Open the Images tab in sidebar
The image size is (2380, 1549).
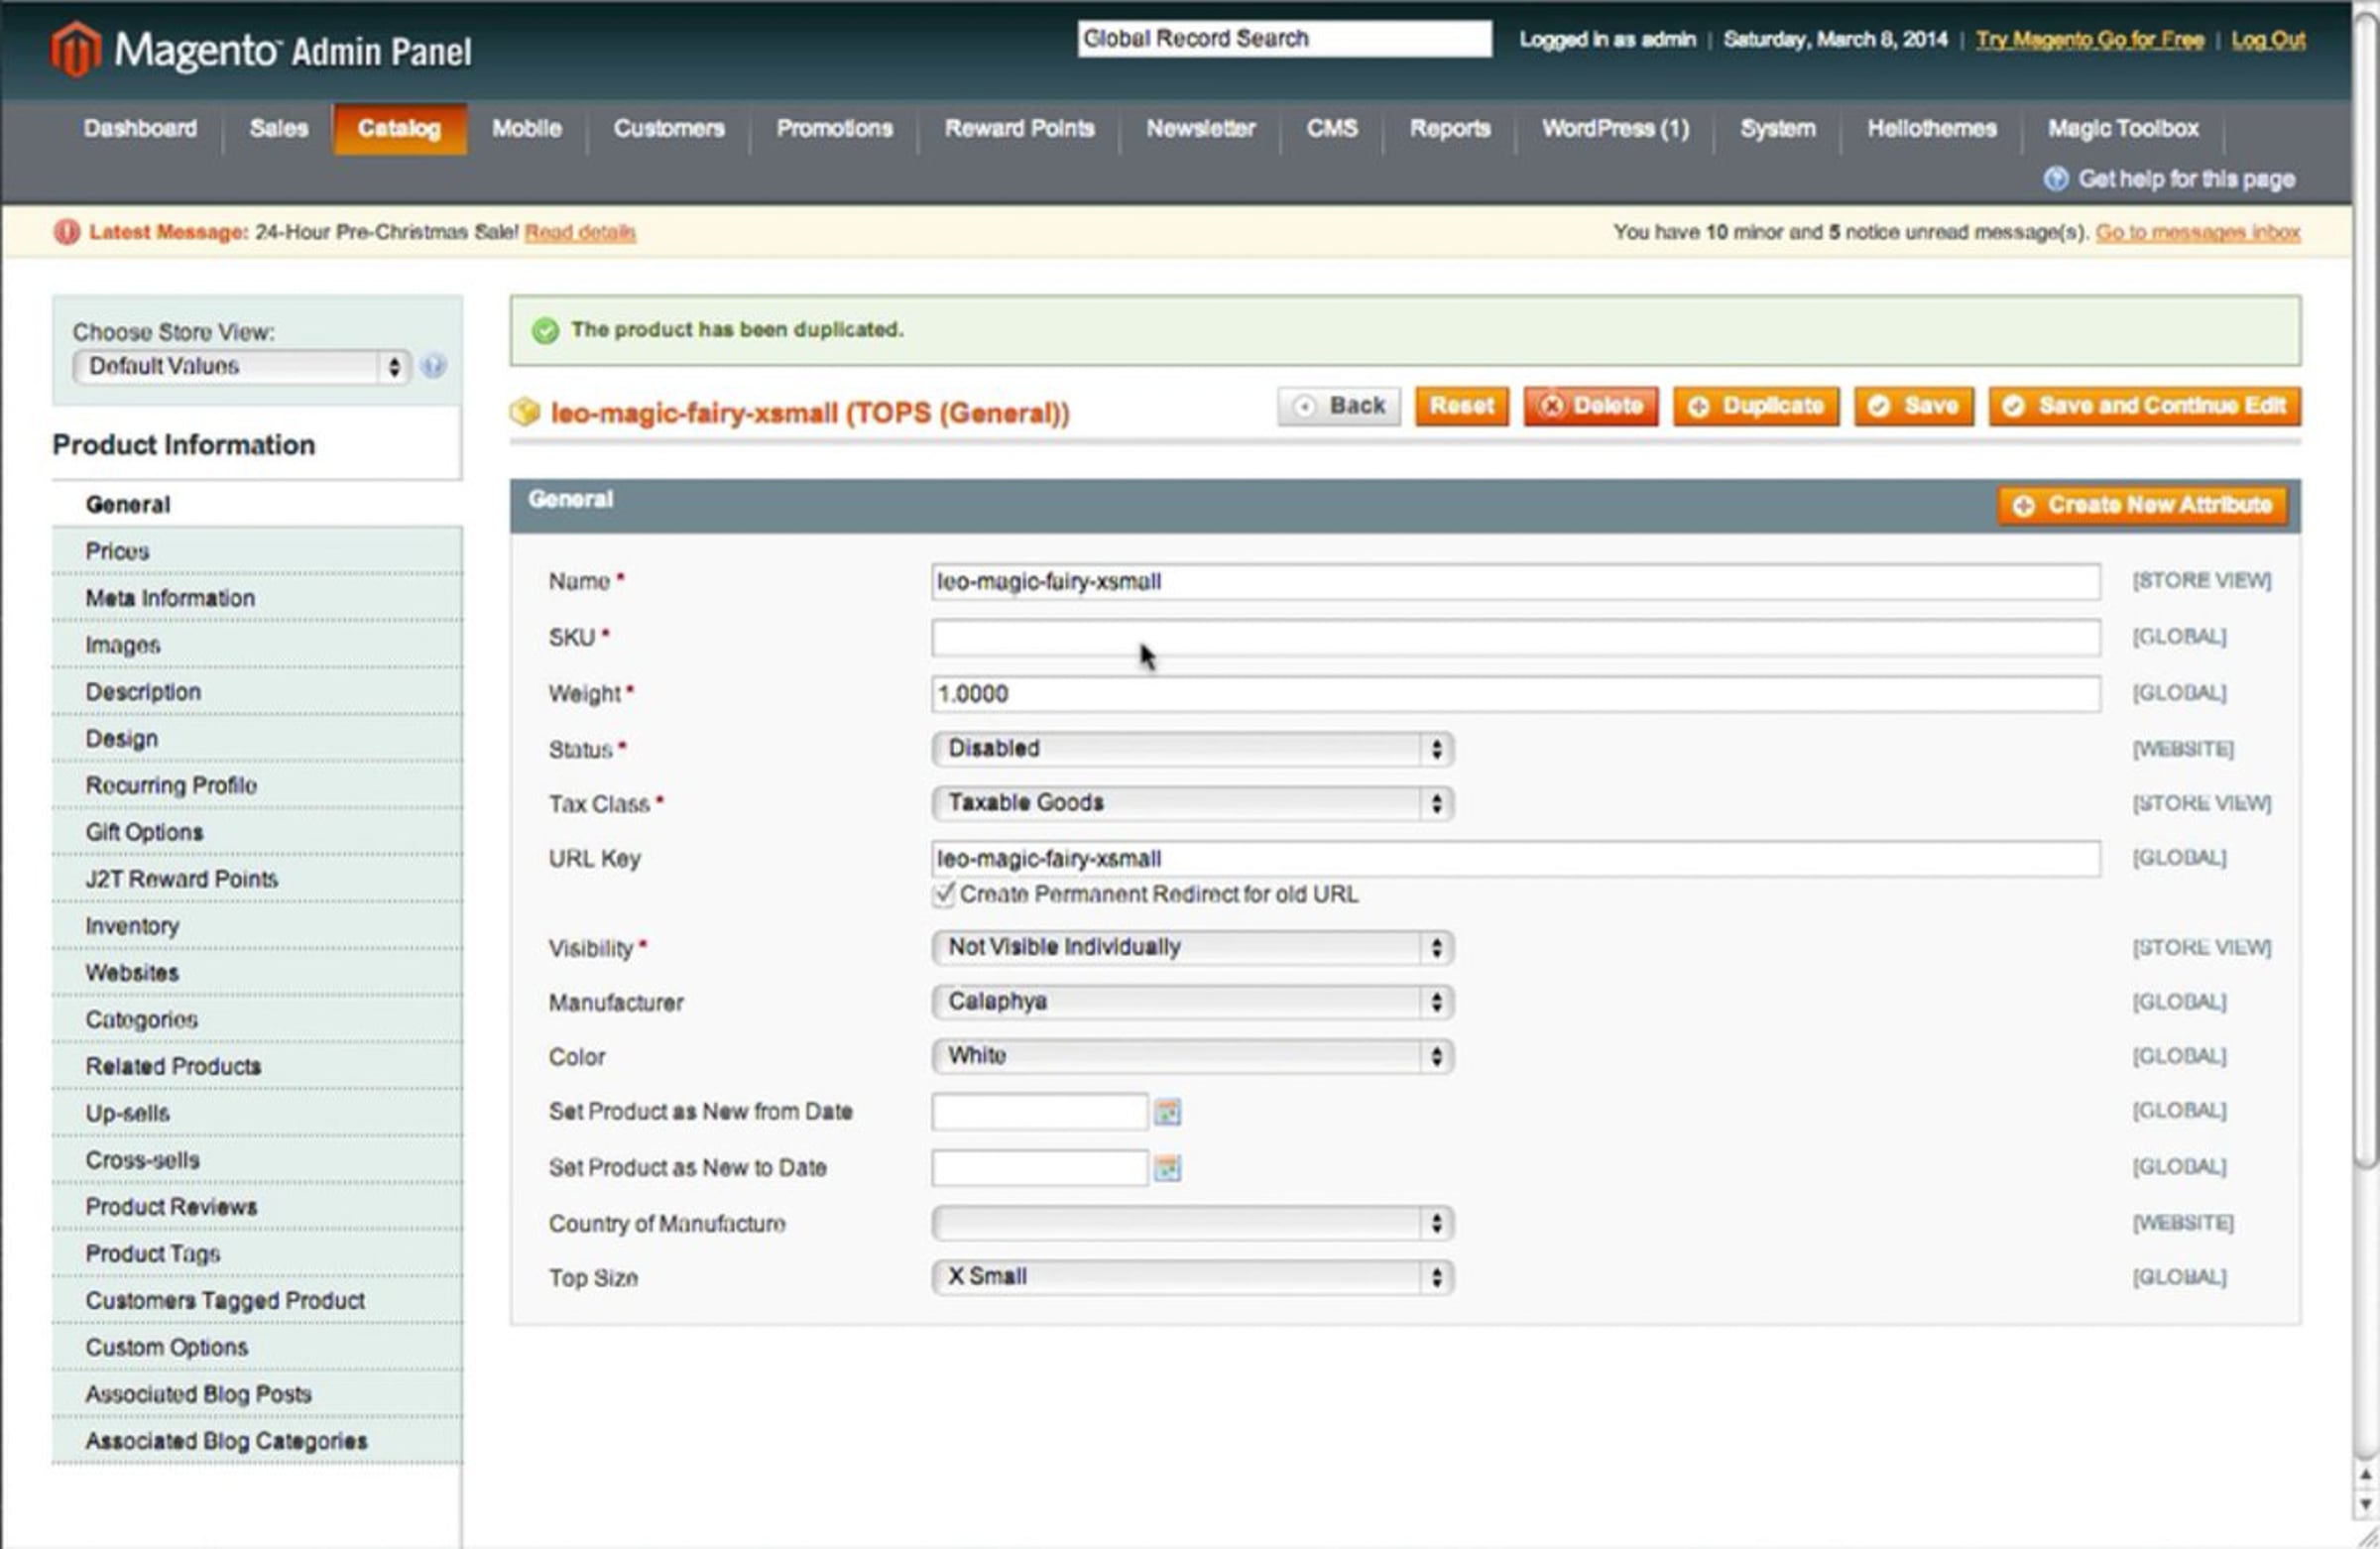pyautogui.click(x=122, y=645)
